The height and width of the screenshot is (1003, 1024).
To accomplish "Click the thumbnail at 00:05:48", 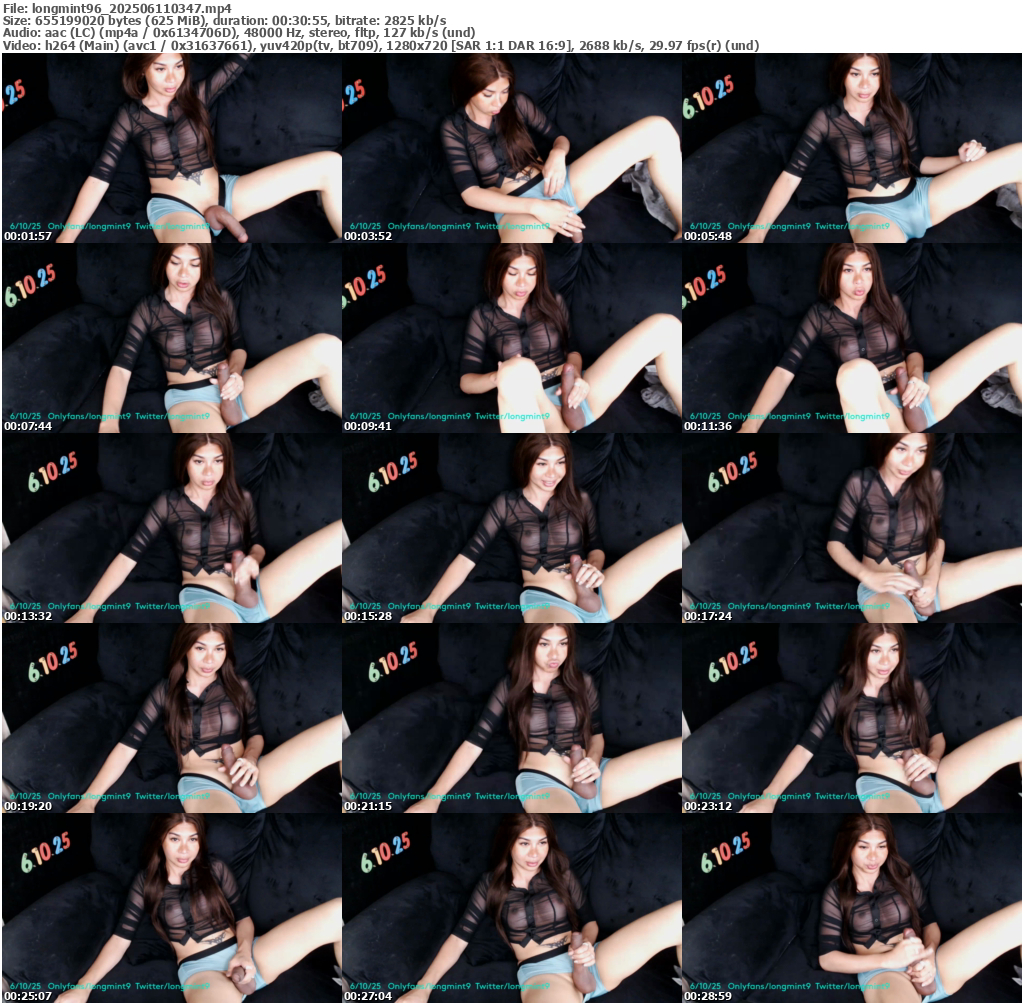I will [851, 148].
